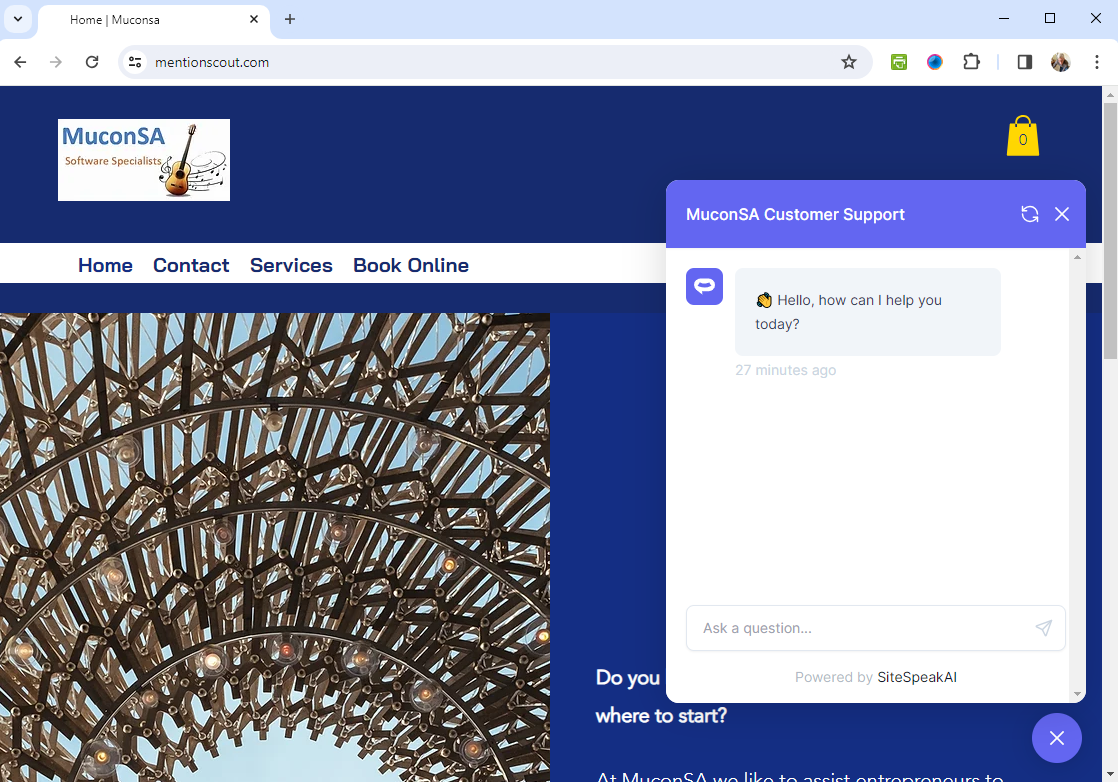Image resolution: width=1118 pixels, height=782 pixels.
Task: Open the browser extensions puzzle icon
Action: coord(971,62)
